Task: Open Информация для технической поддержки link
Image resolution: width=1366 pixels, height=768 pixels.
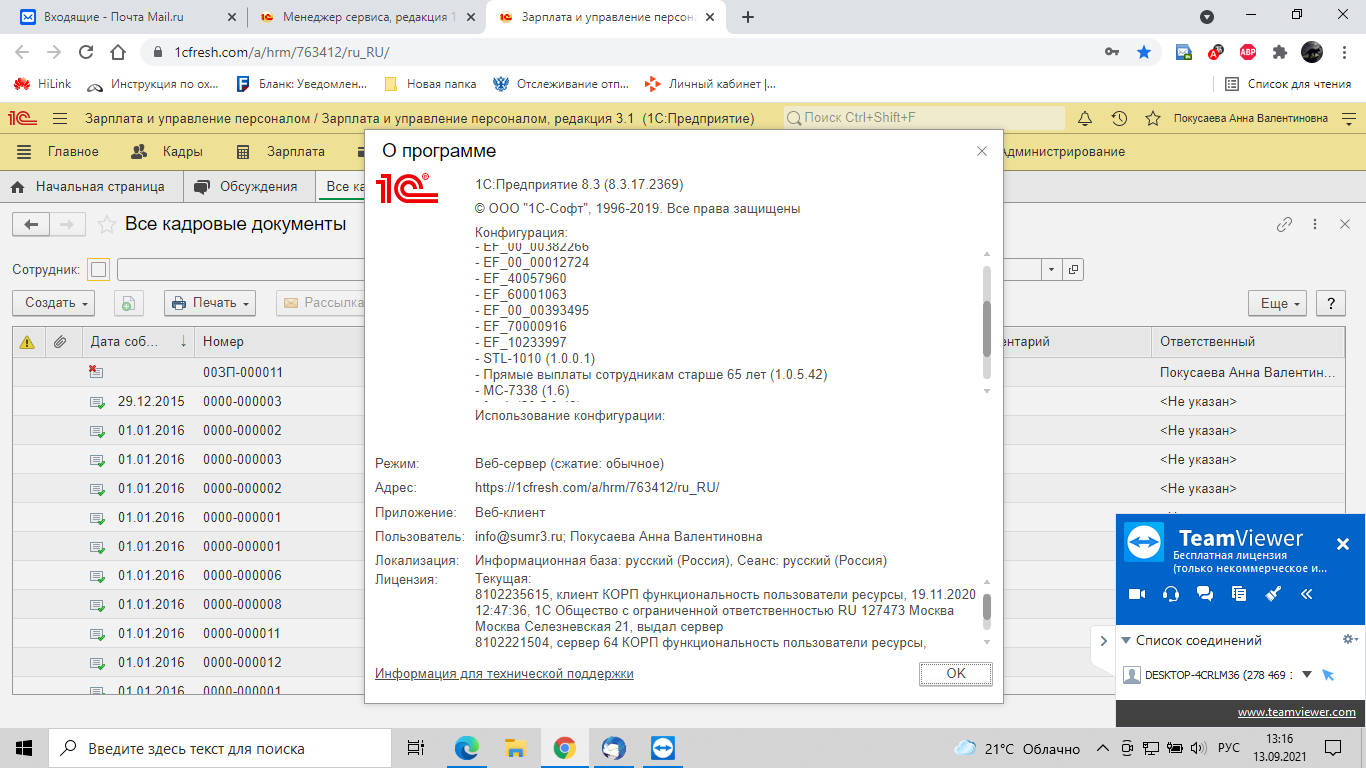Action: click(x=504, y=674)
